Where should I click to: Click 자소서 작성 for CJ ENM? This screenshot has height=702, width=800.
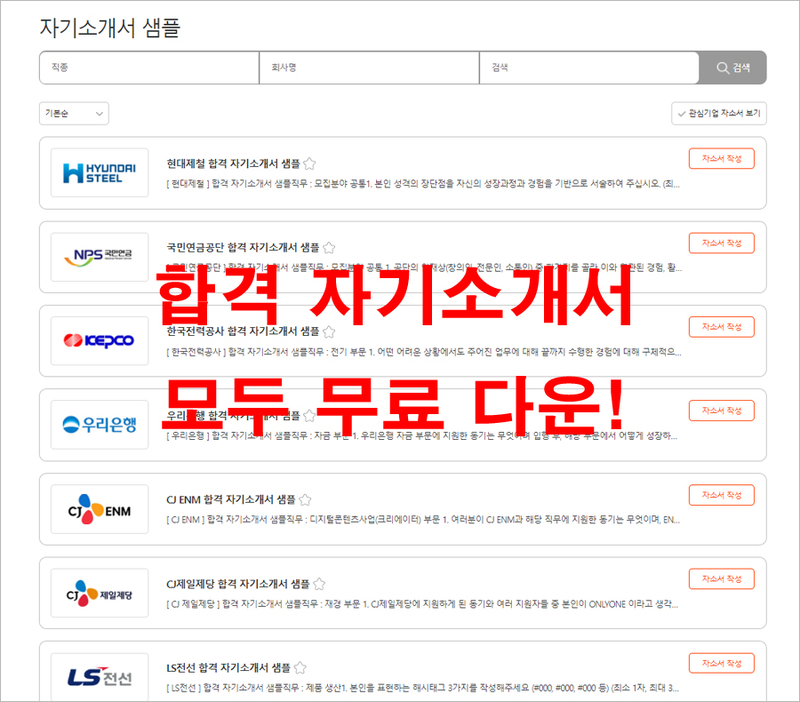coord(721,495)
